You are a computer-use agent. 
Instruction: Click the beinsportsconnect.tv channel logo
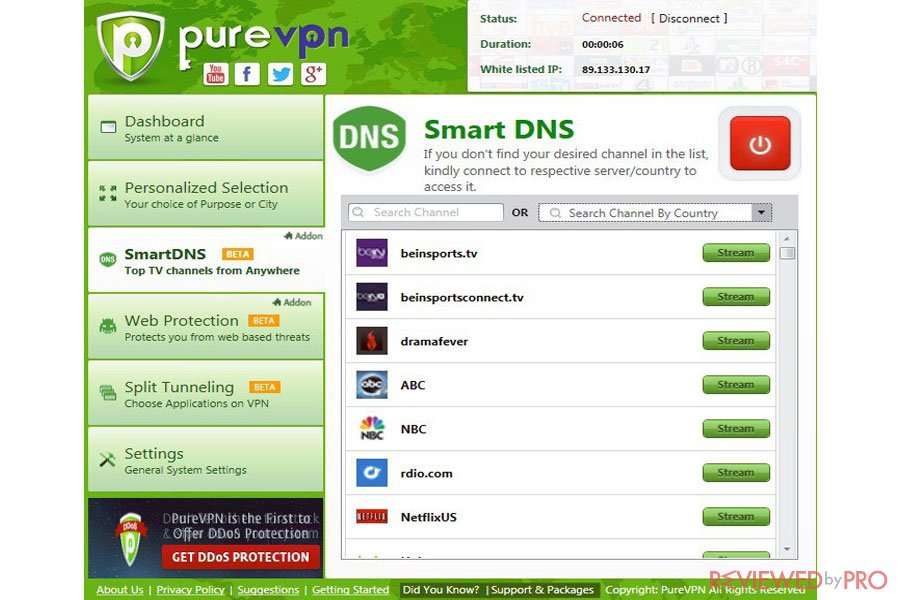[x=371, y=297]
